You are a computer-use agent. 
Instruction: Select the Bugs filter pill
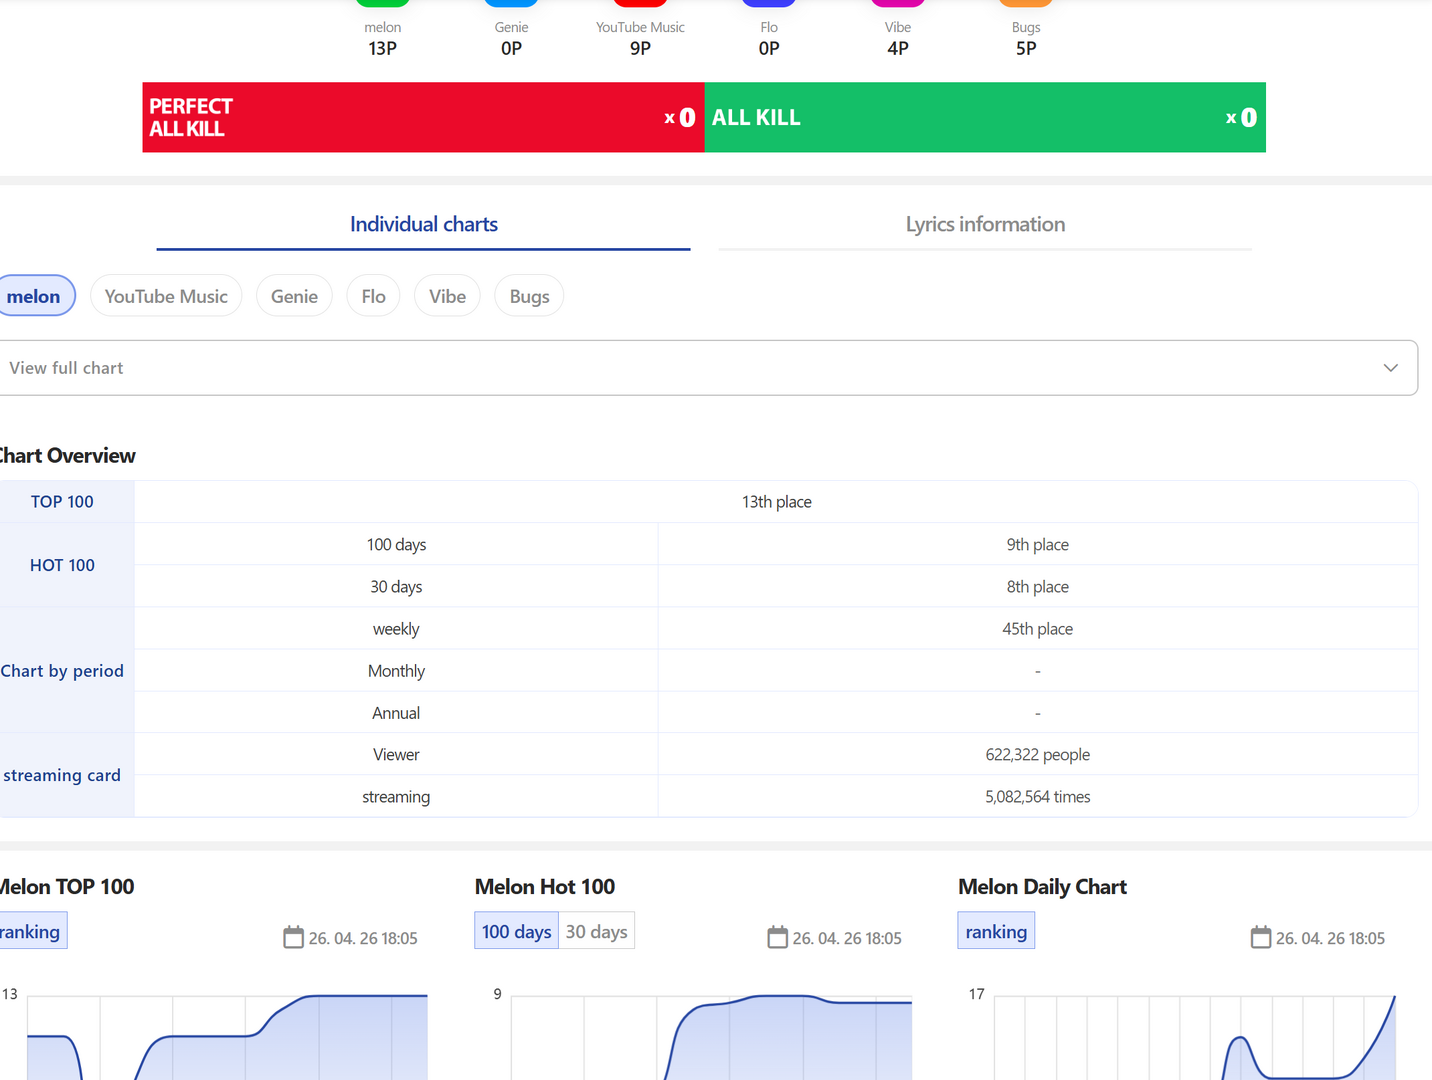[x=529, y=296]
